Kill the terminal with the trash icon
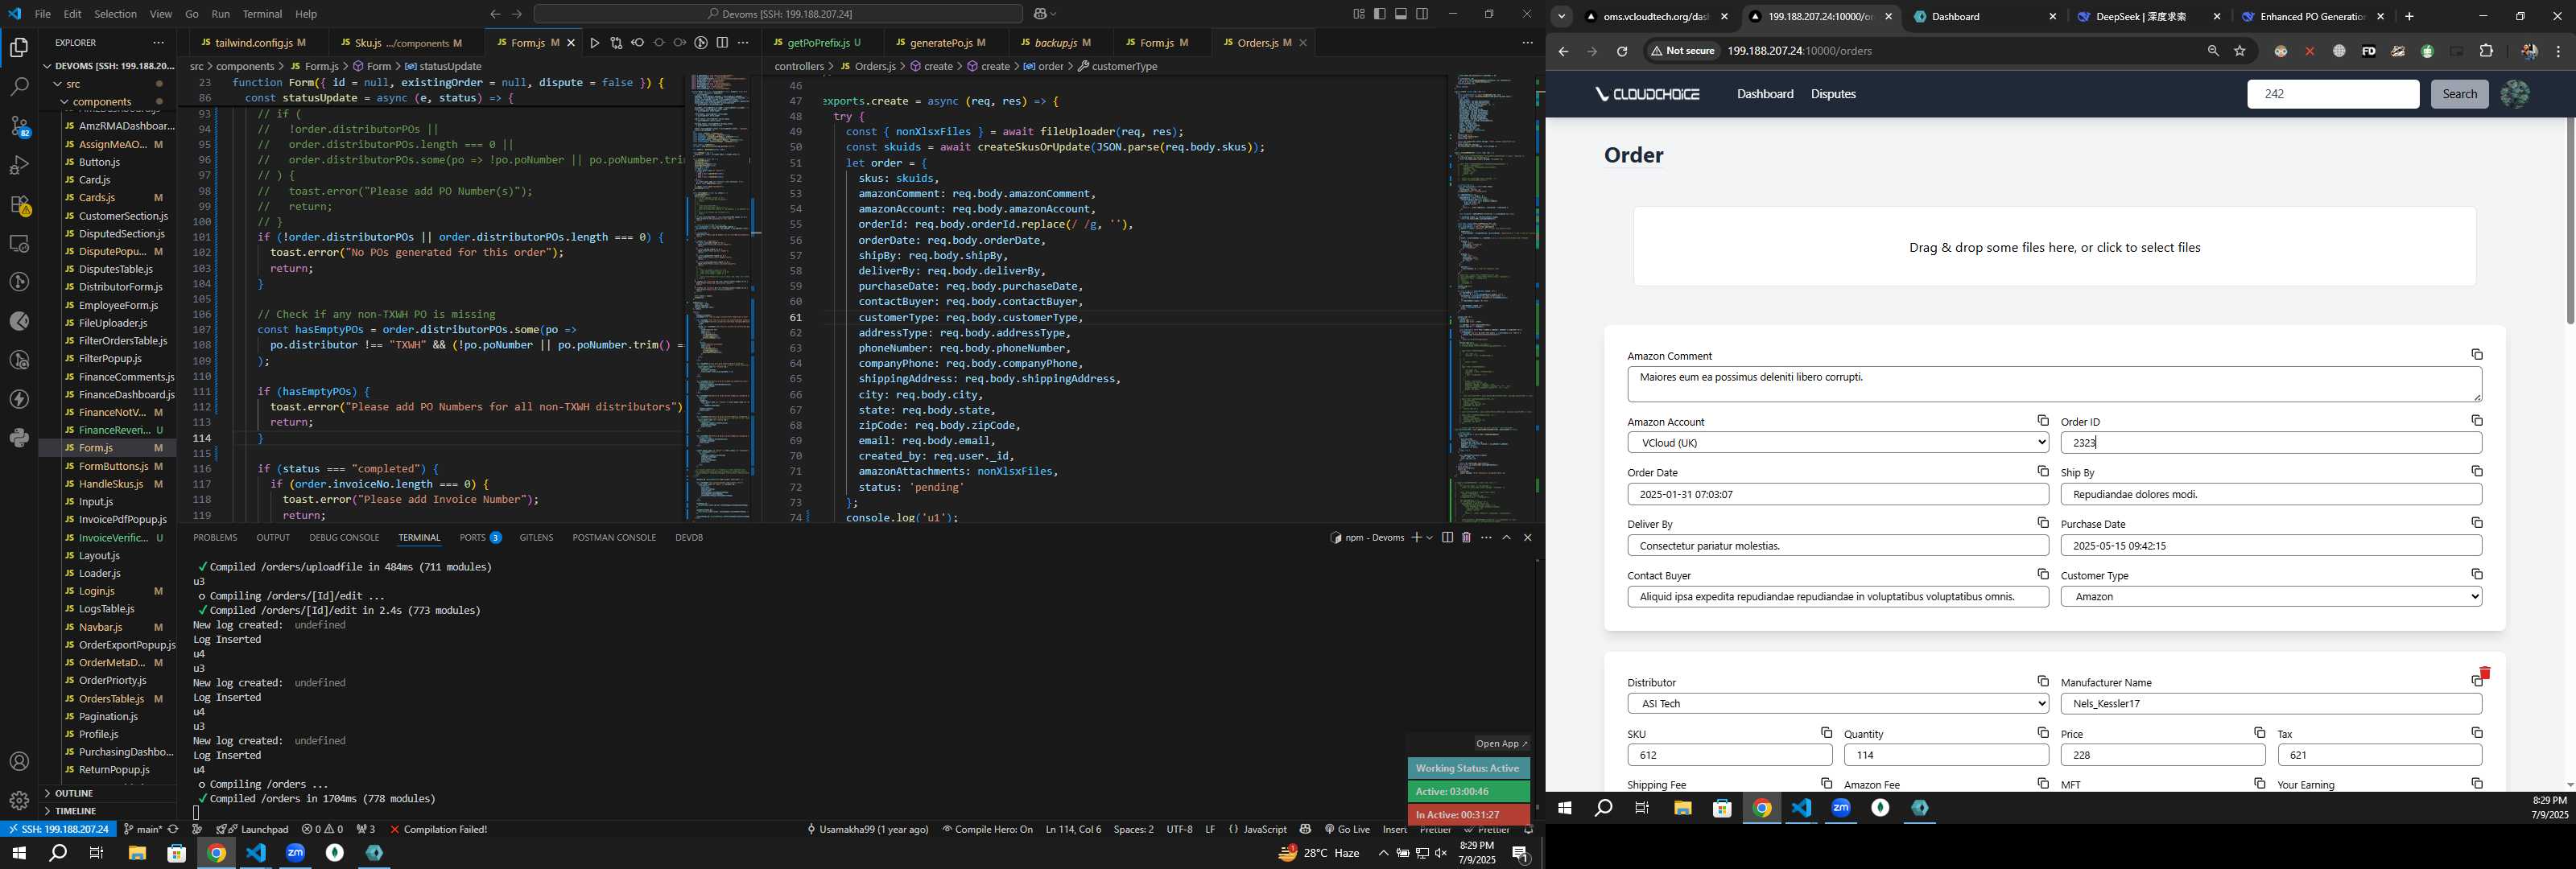The height and width of the screenshot is (869, 2576). pyautogui.click(x=1466, y=538)
